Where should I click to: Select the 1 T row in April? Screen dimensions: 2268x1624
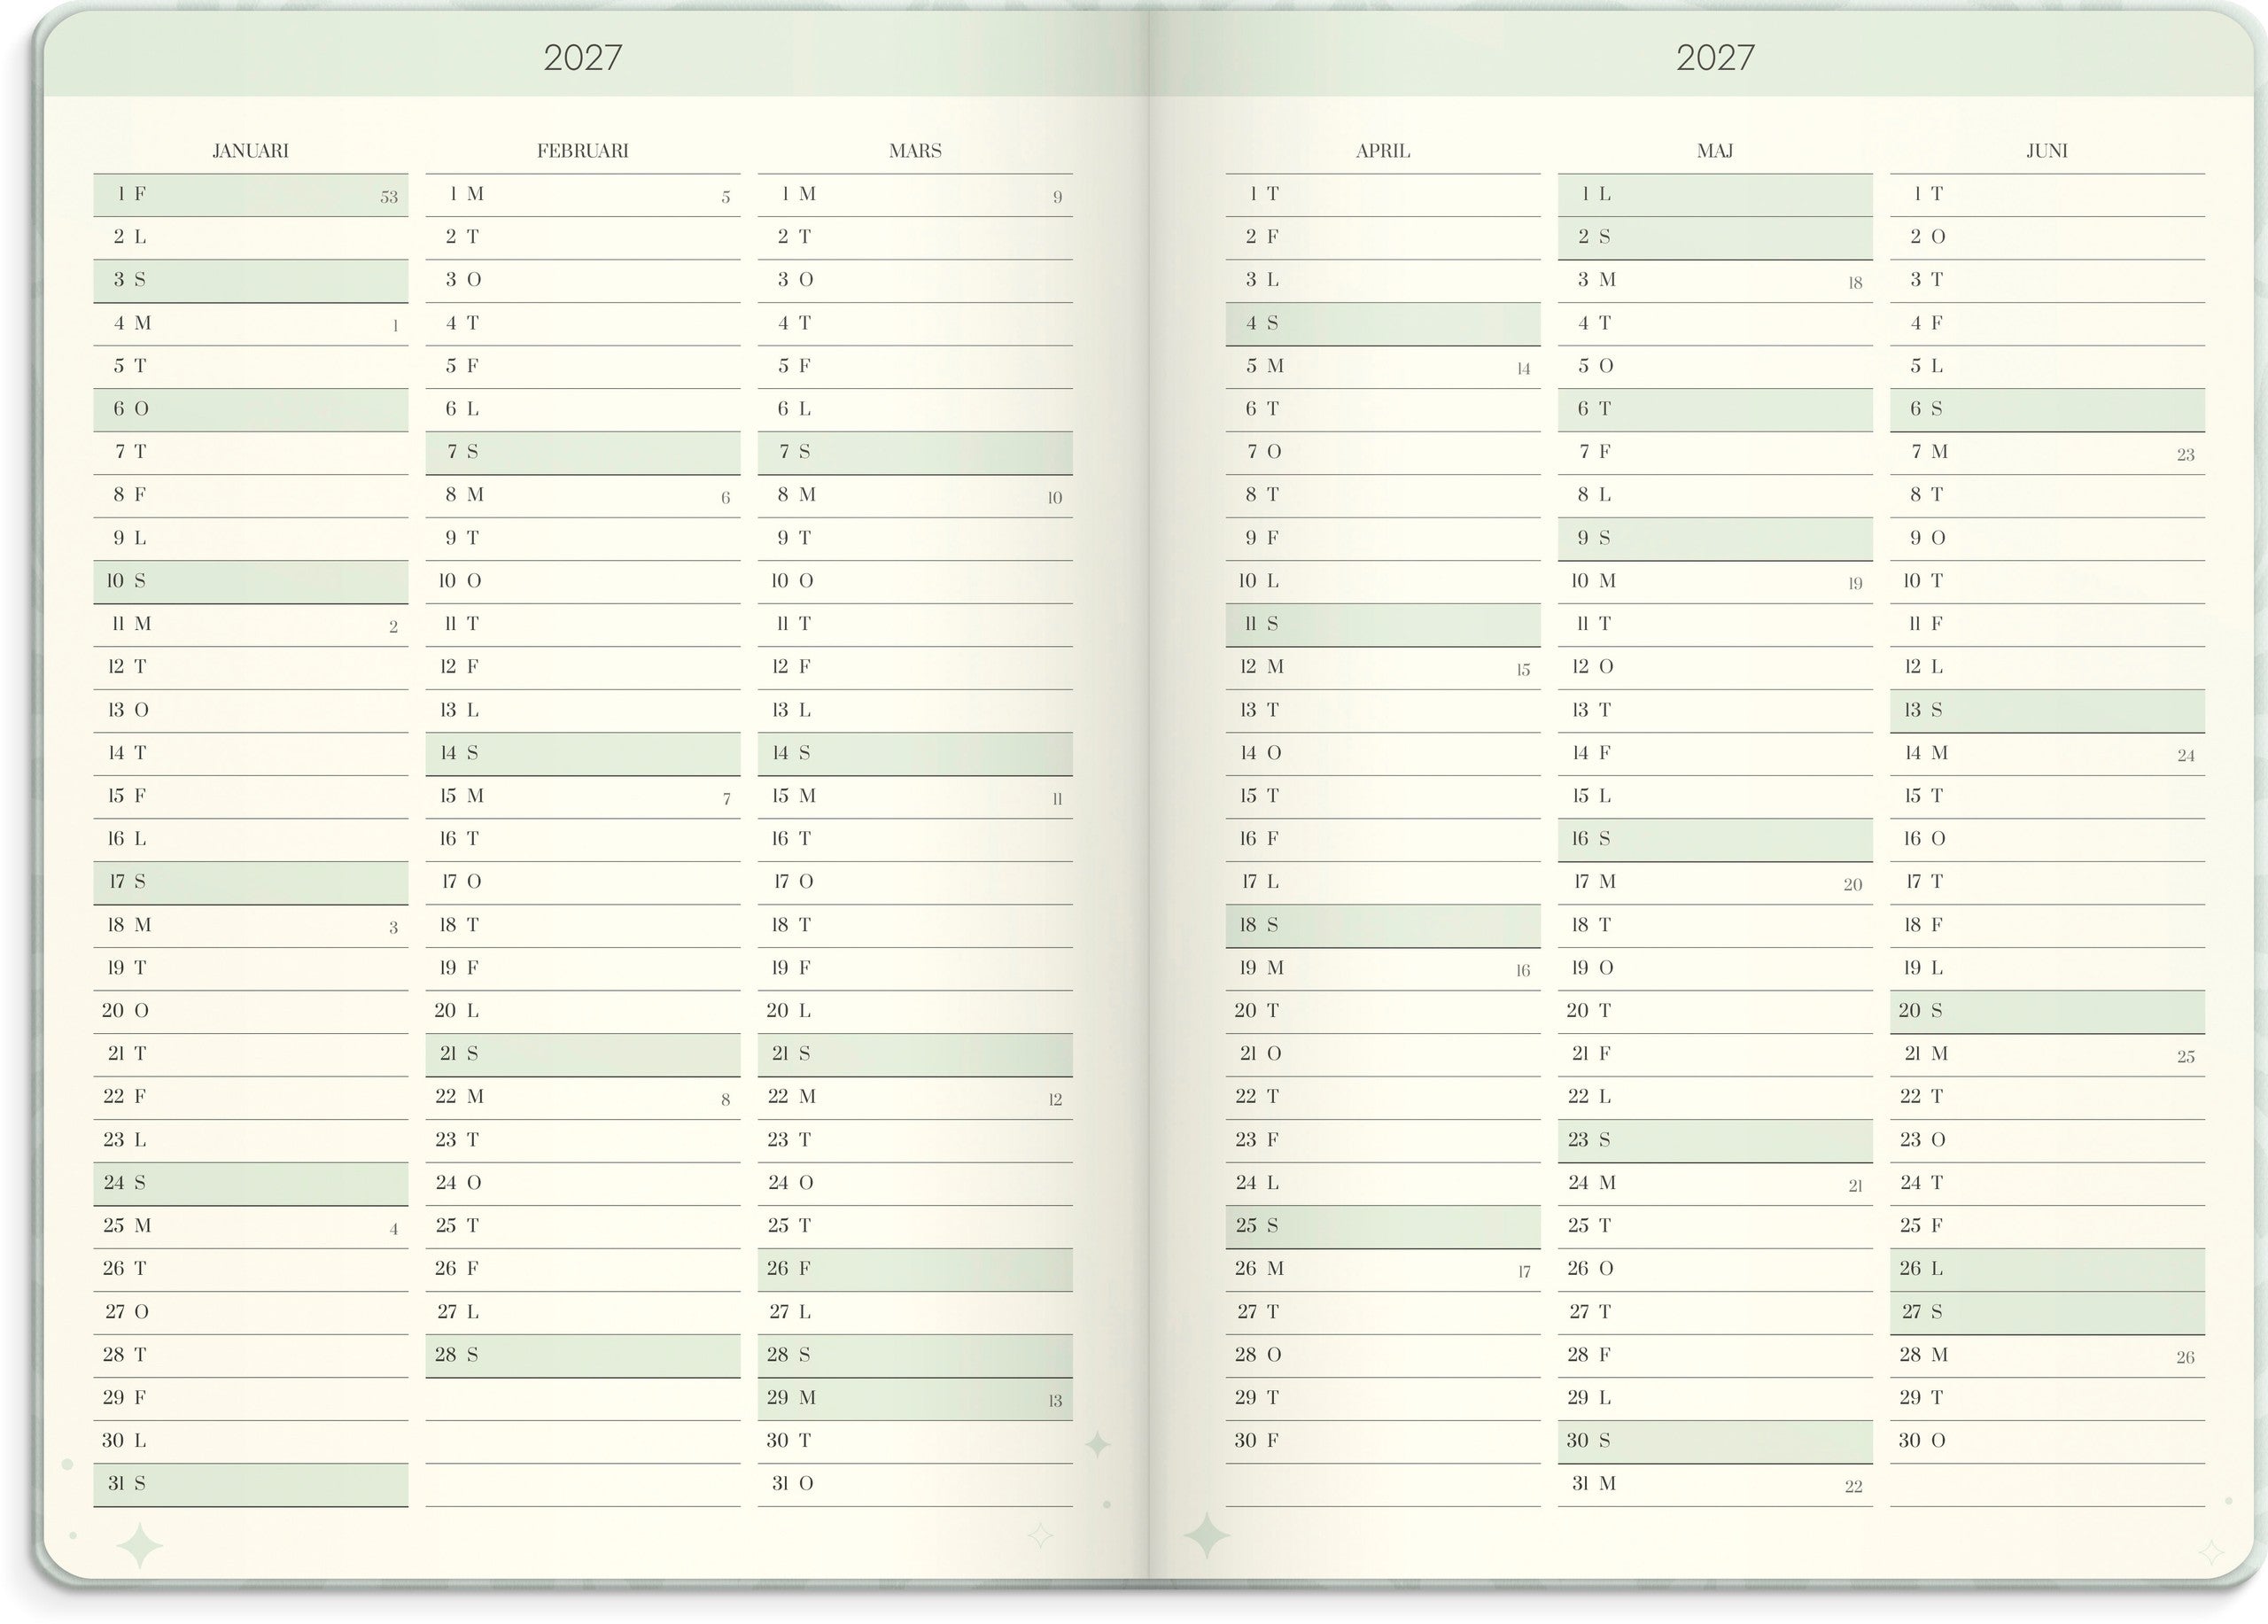pos(1383,195)
